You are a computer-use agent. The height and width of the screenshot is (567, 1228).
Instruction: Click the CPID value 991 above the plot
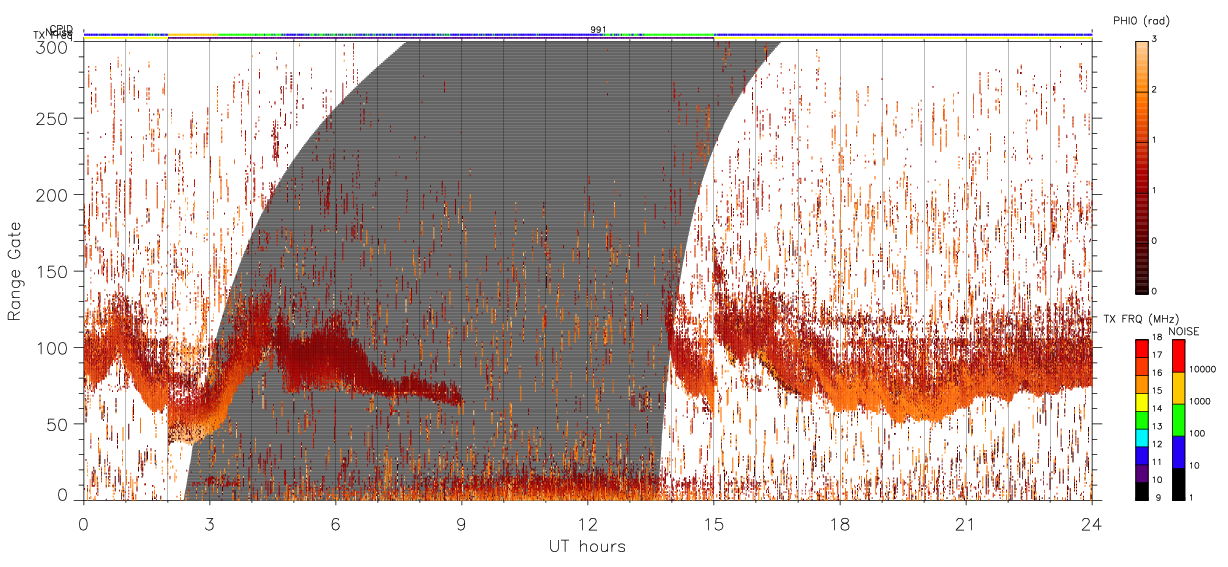(x=597, y=29)
